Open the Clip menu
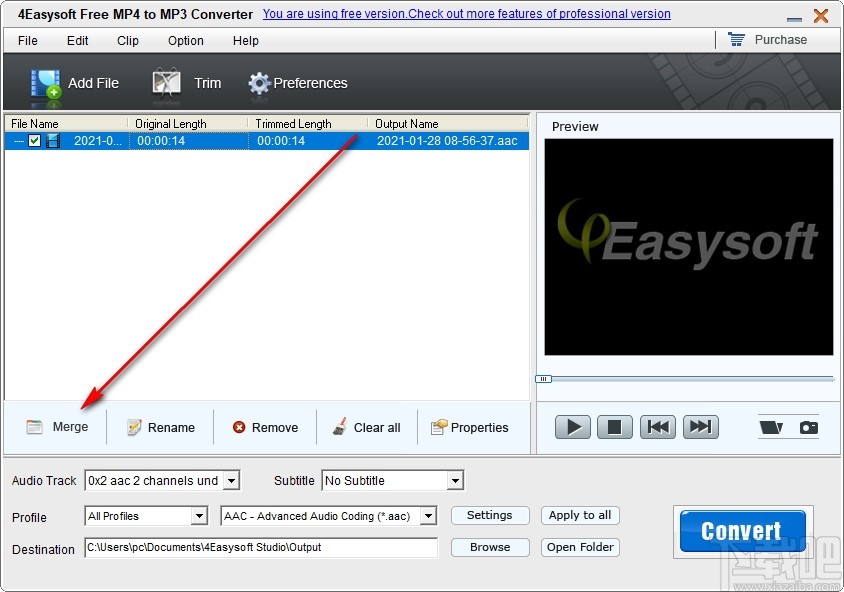 tap(127, 41)
